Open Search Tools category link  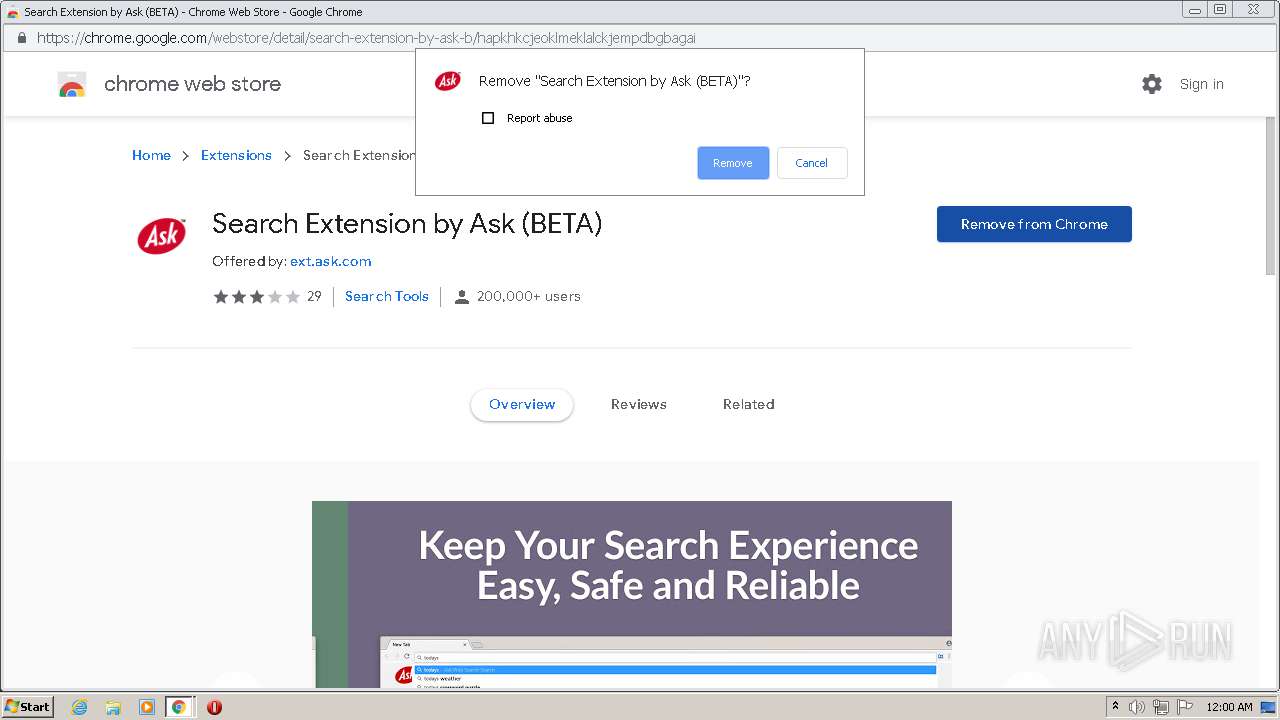point(387,296)
